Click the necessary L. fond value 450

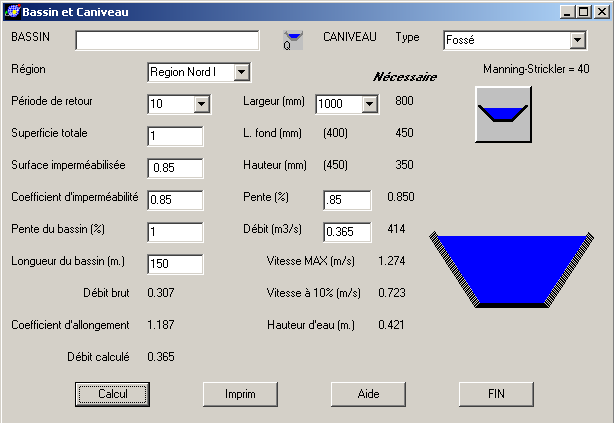[x=404, y=133]
